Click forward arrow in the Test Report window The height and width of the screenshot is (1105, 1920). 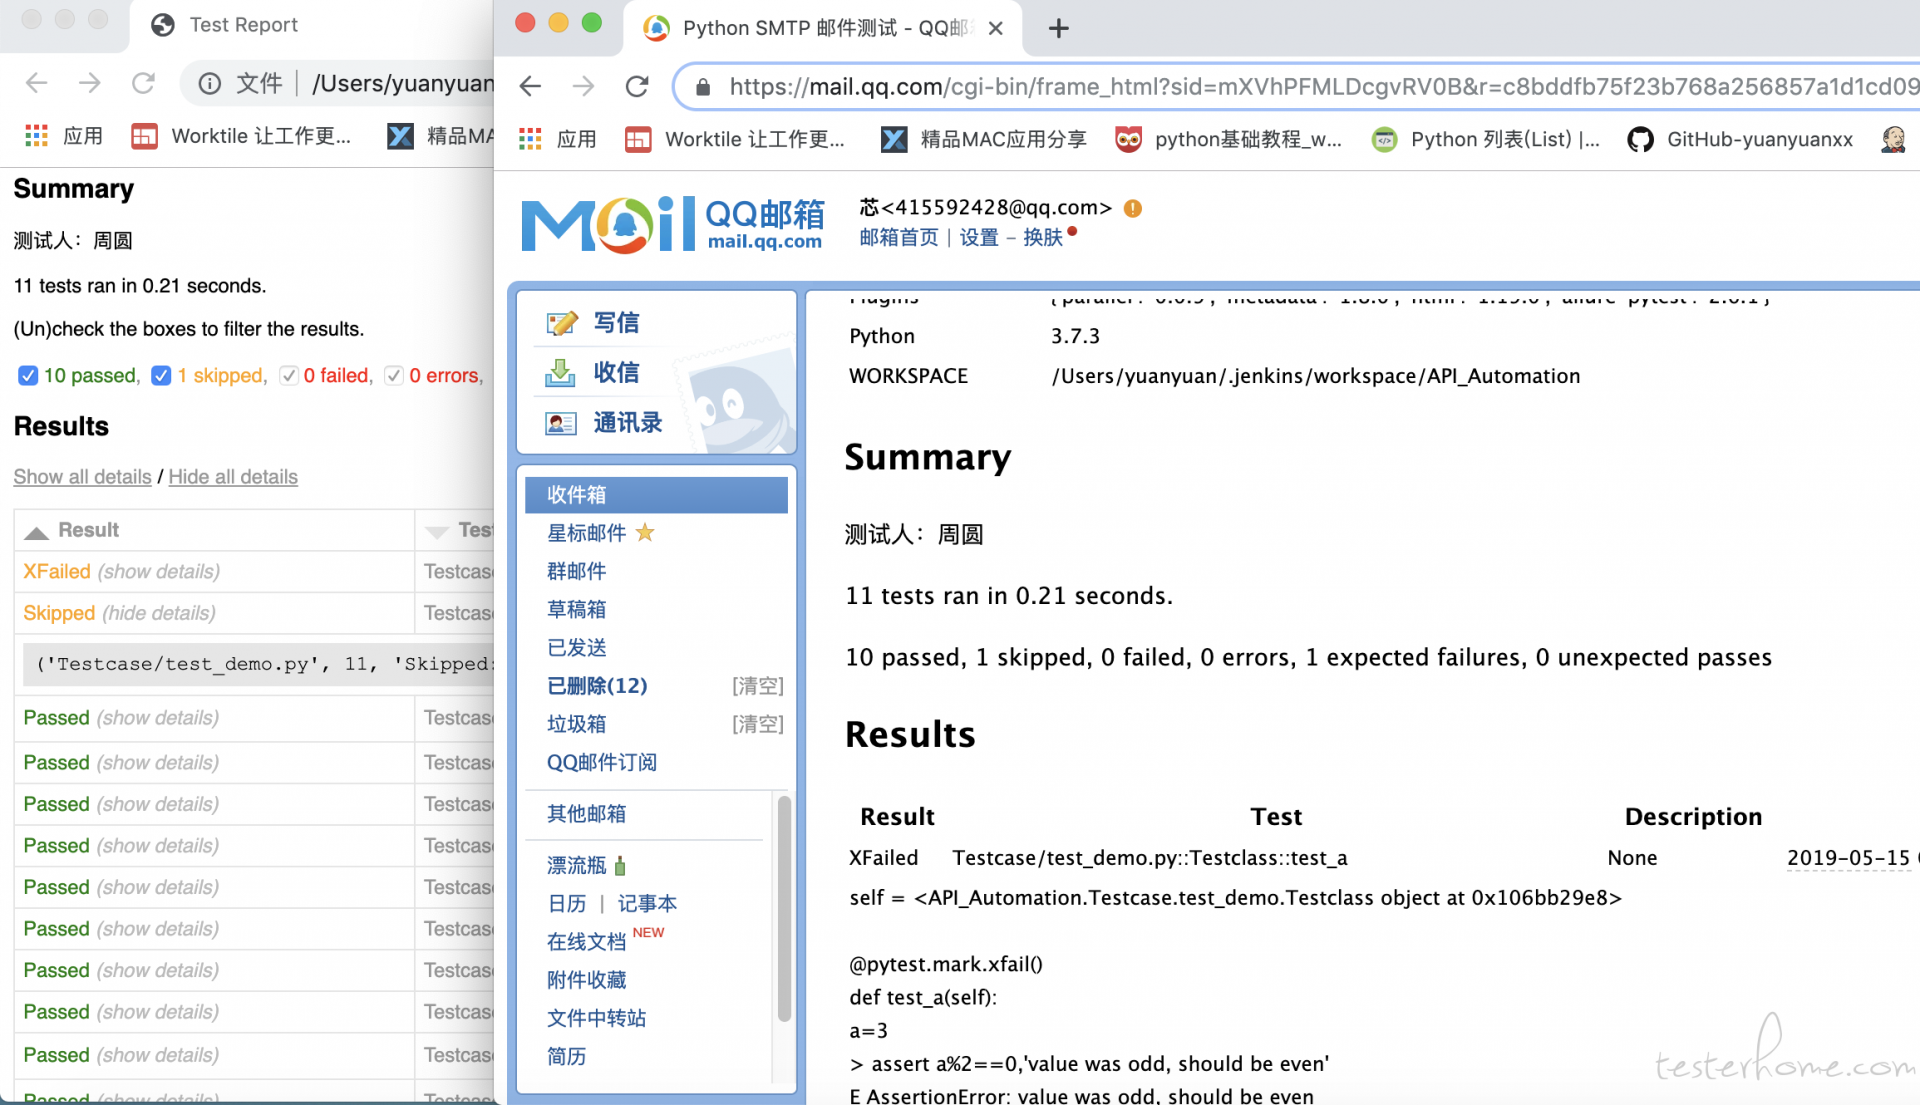coord(90,83)
